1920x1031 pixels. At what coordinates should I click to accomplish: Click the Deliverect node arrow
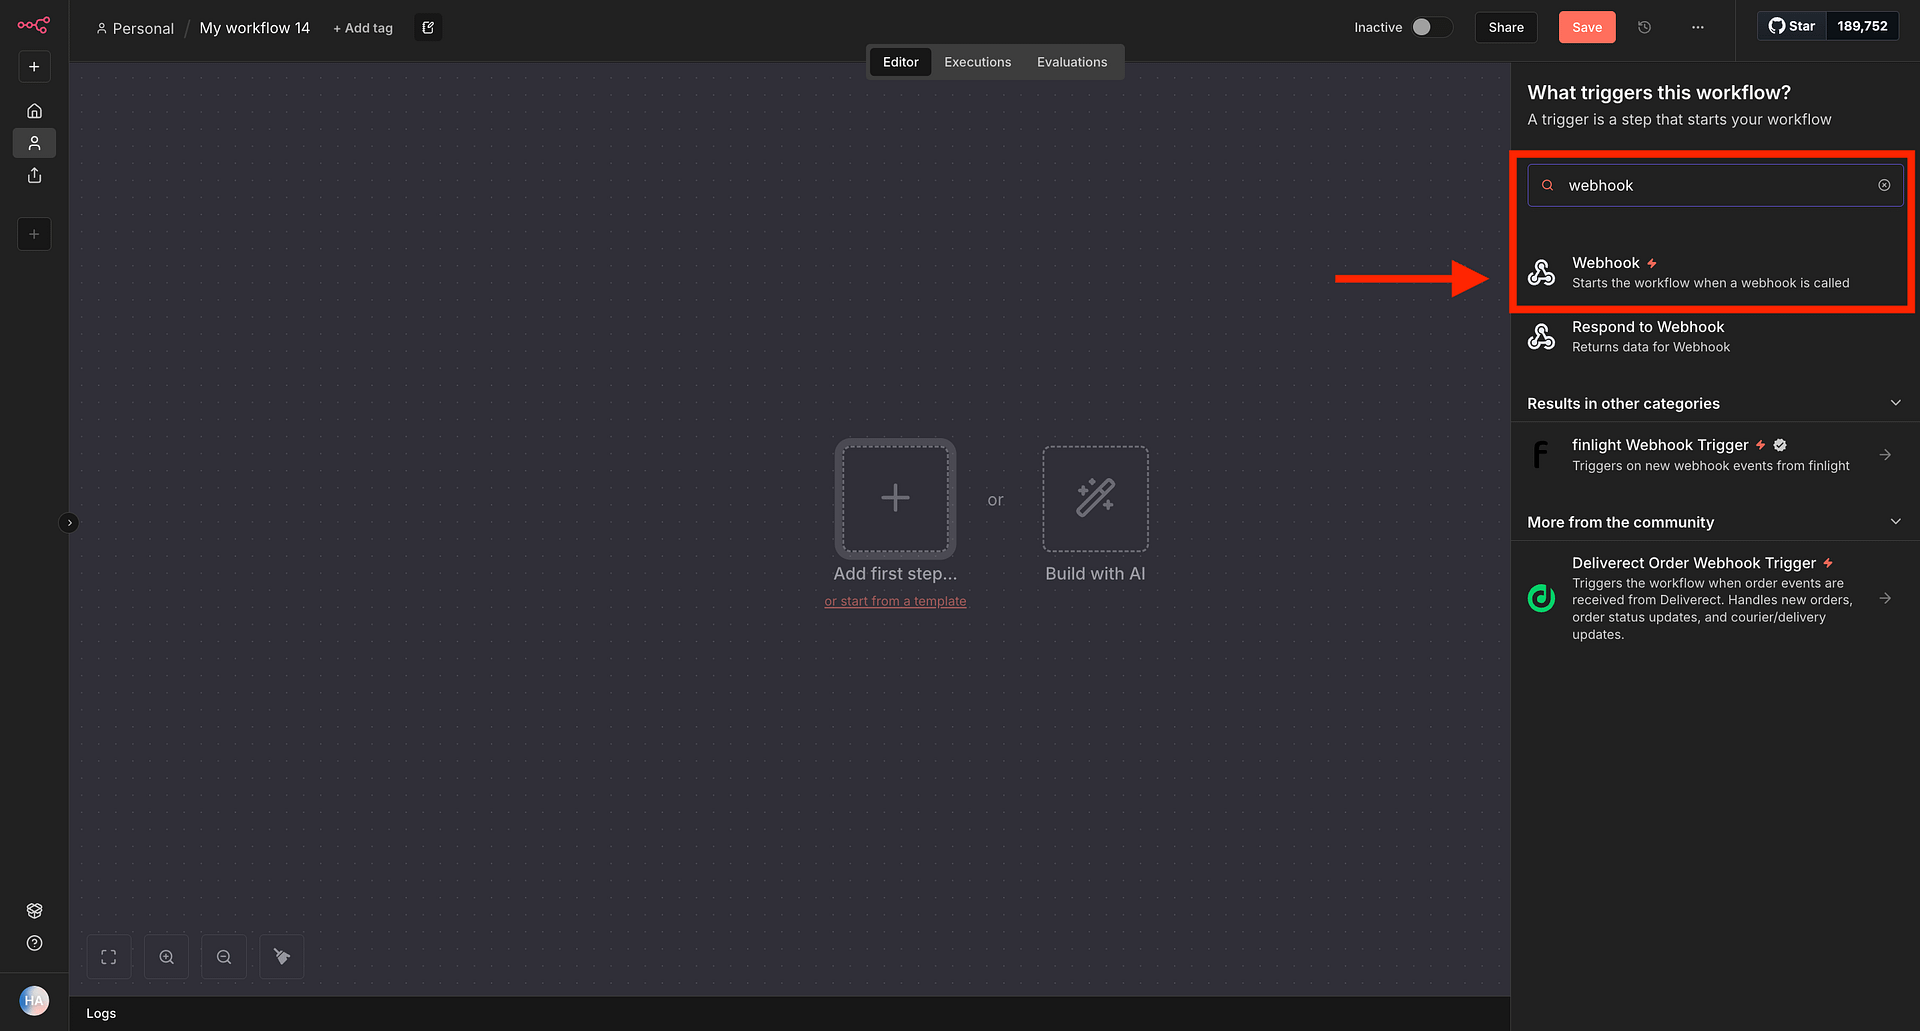point(1885,598)
